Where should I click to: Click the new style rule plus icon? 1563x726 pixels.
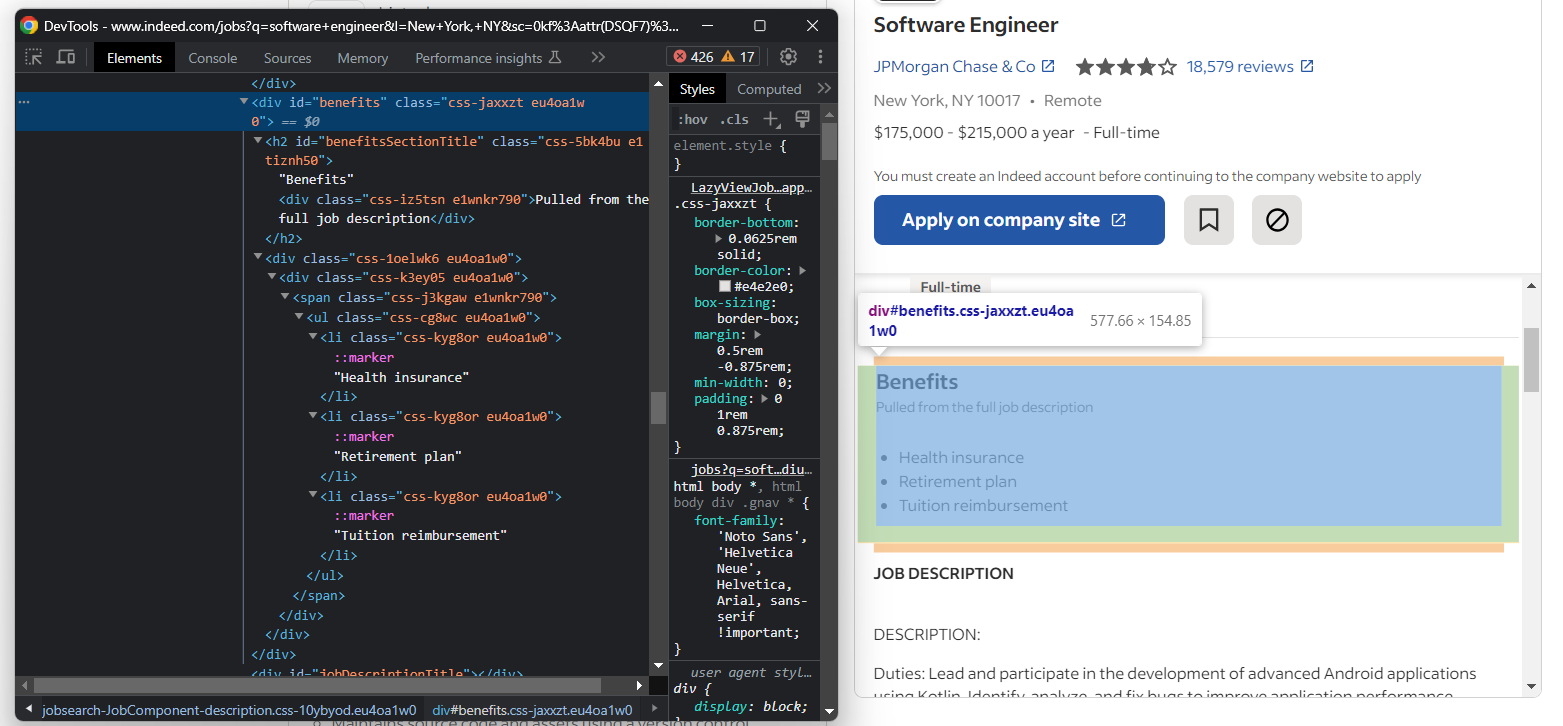point(771,119)
